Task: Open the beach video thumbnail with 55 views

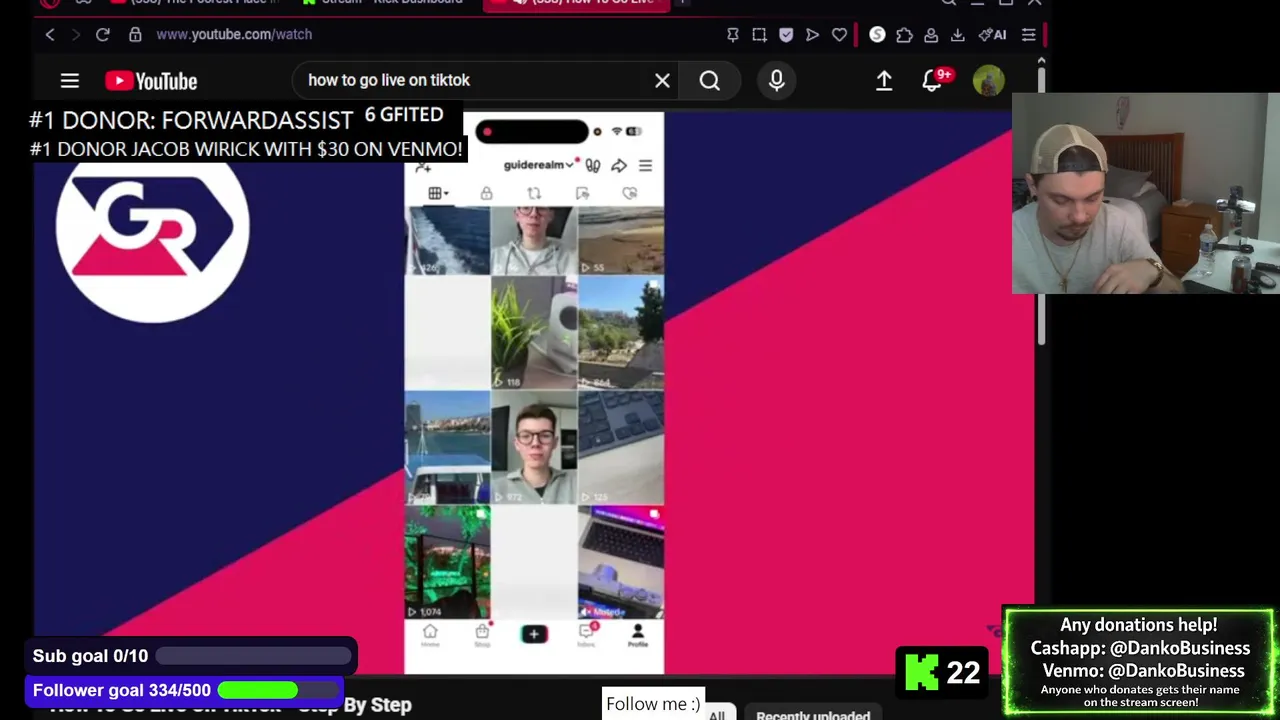Action: pos(621,240)
